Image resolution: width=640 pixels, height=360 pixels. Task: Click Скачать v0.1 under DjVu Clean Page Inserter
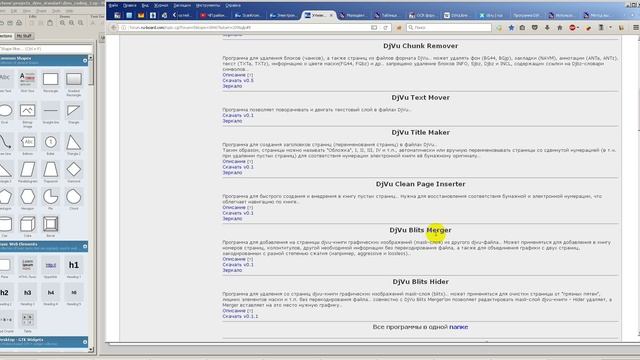tap(238, 213)
